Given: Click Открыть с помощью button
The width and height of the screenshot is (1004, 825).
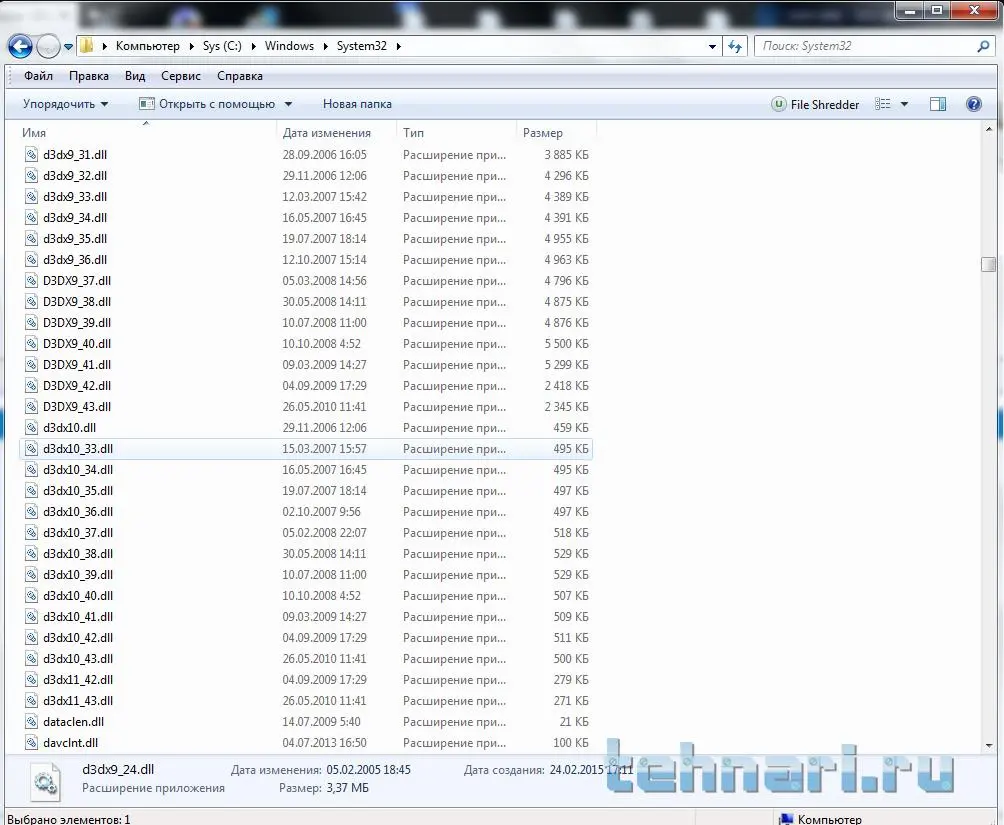Looking at the screenshot, I should click(208, 104).
